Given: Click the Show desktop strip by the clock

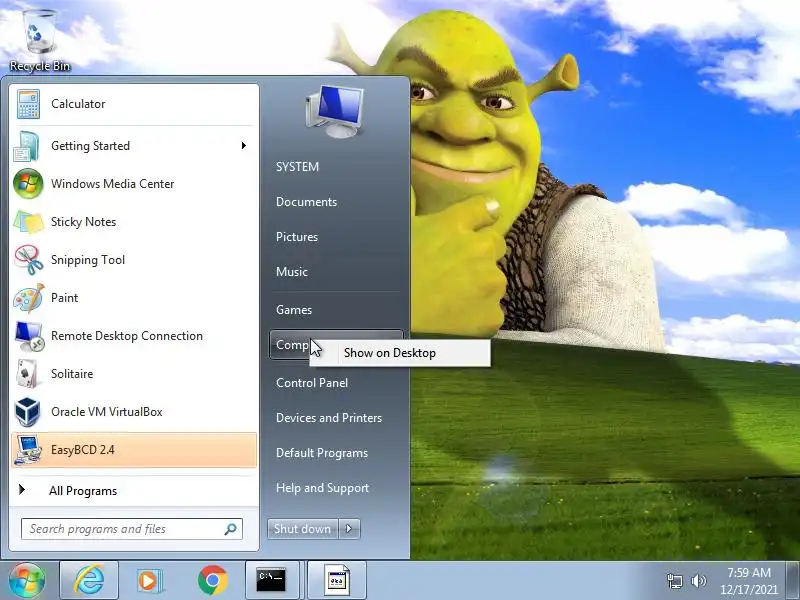Looking at the screenshot, I should (x=793, y=580).
